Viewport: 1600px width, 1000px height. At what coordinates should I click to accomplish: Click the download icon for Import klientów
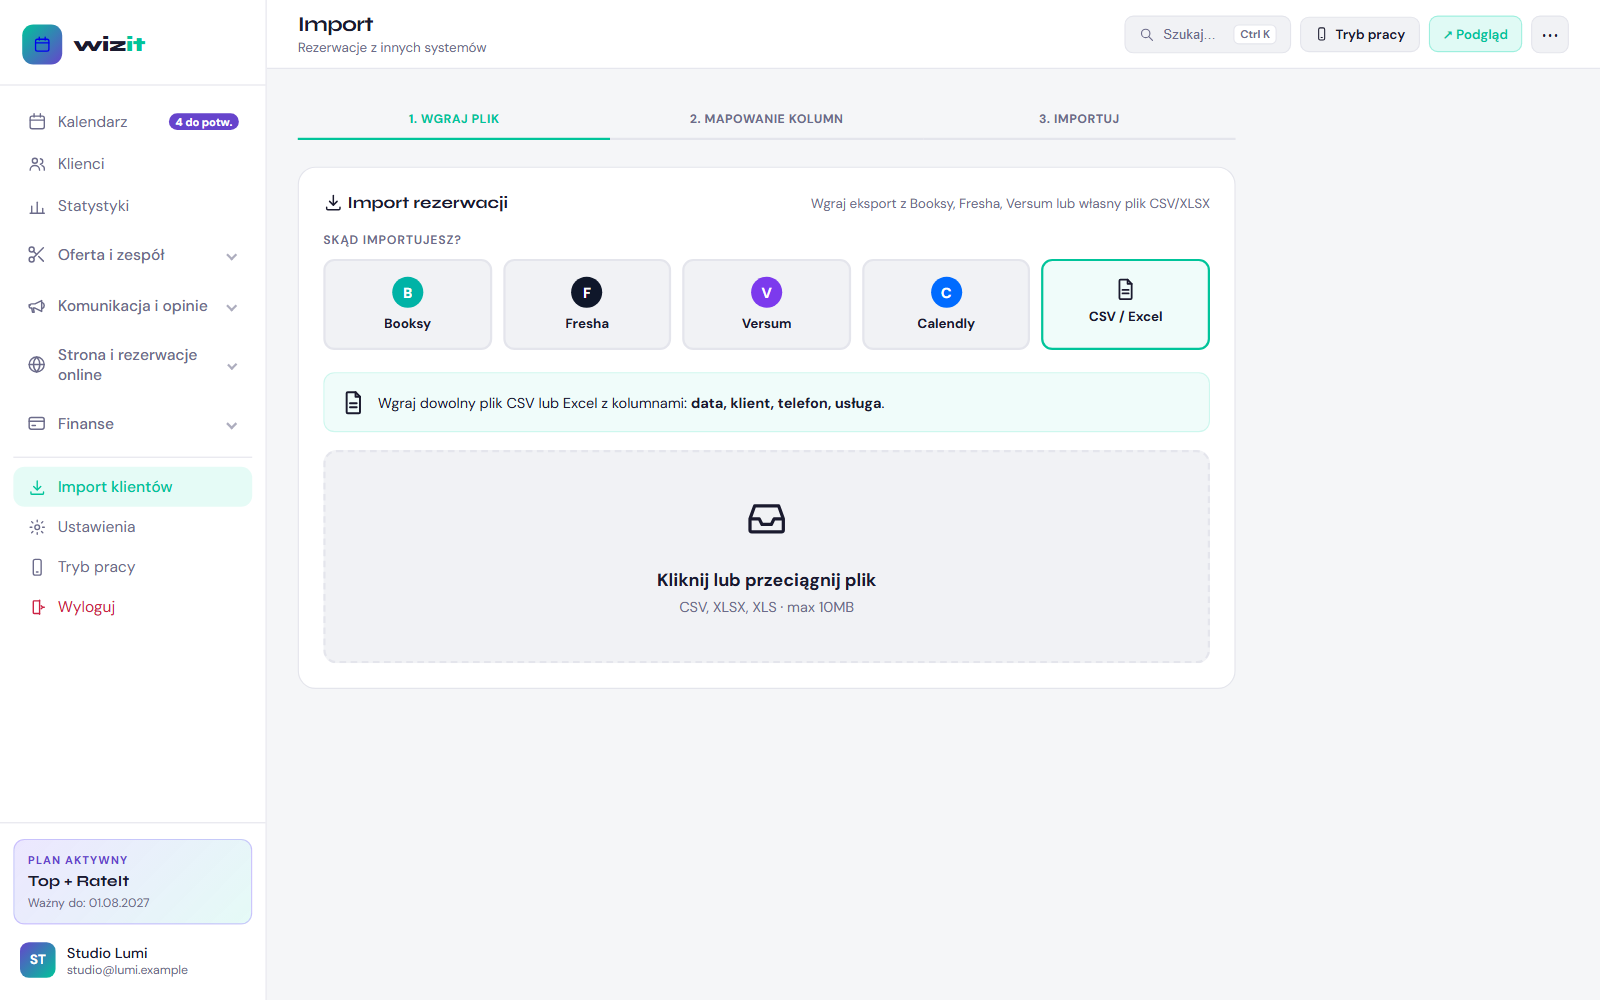click(37, 487)
